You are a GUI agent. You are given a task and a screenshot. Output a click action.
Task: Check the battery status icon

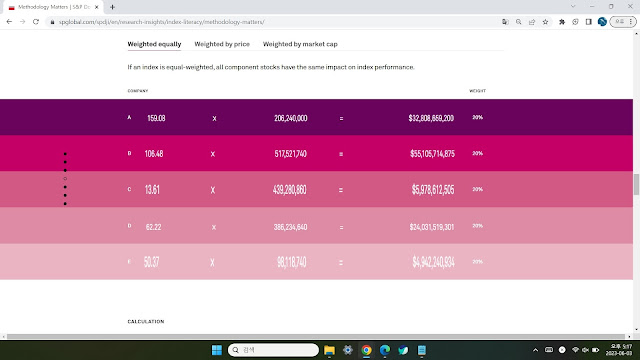pos(596,350)
